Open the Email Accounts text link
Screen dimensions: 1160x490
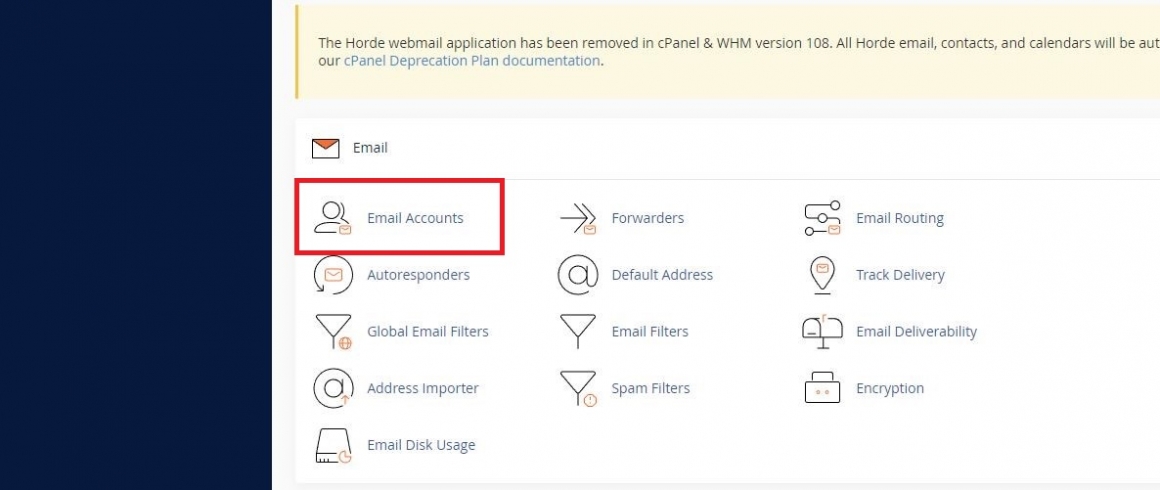coord(415,218)
